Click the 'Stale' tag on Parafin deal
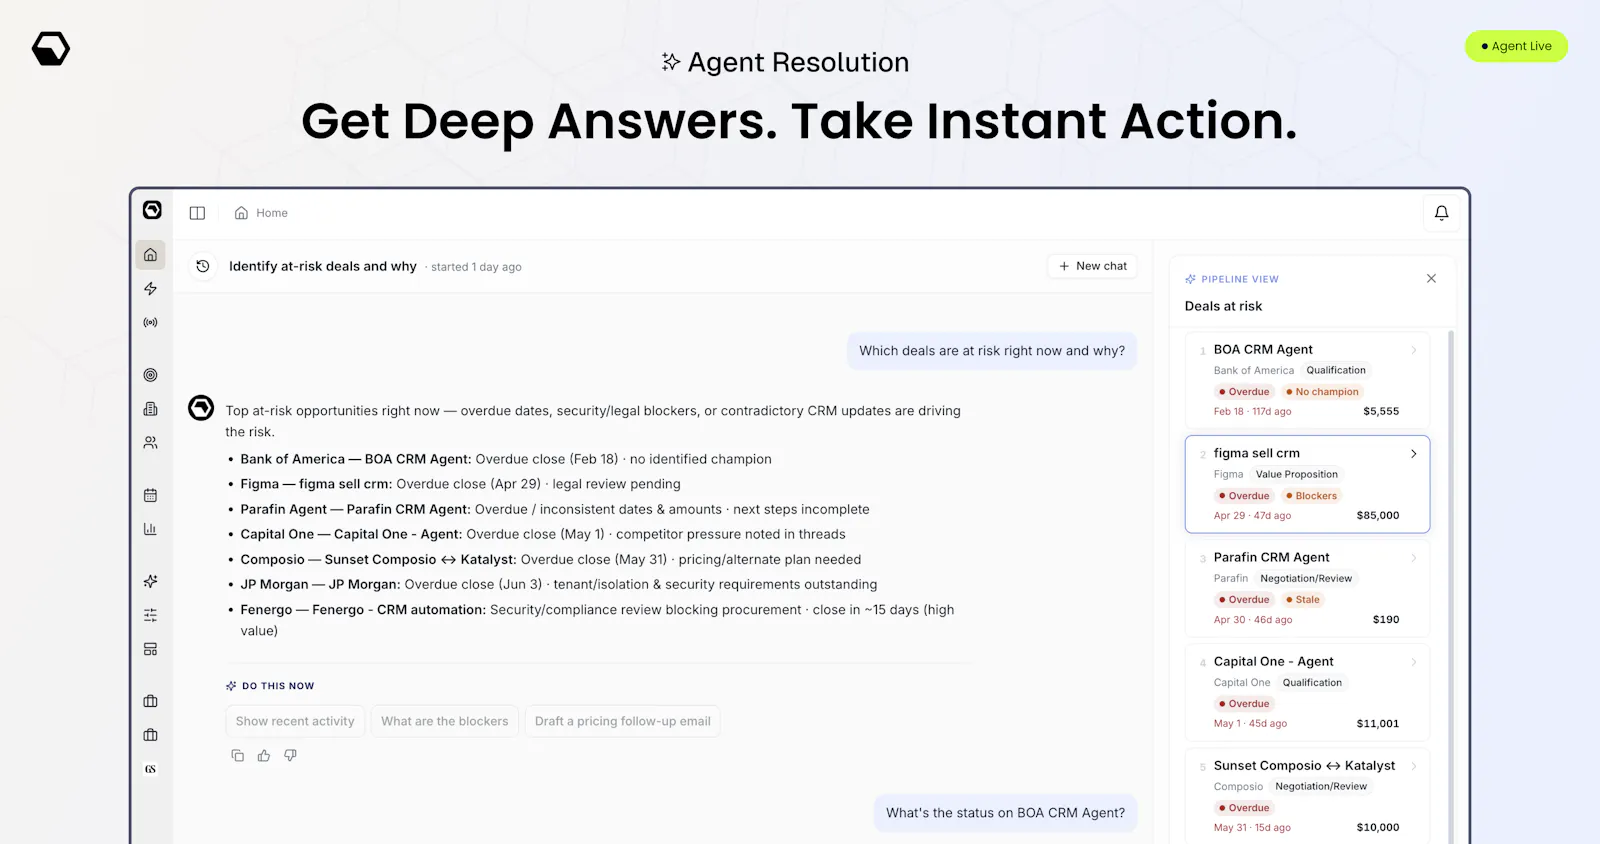 point(1303,600)
